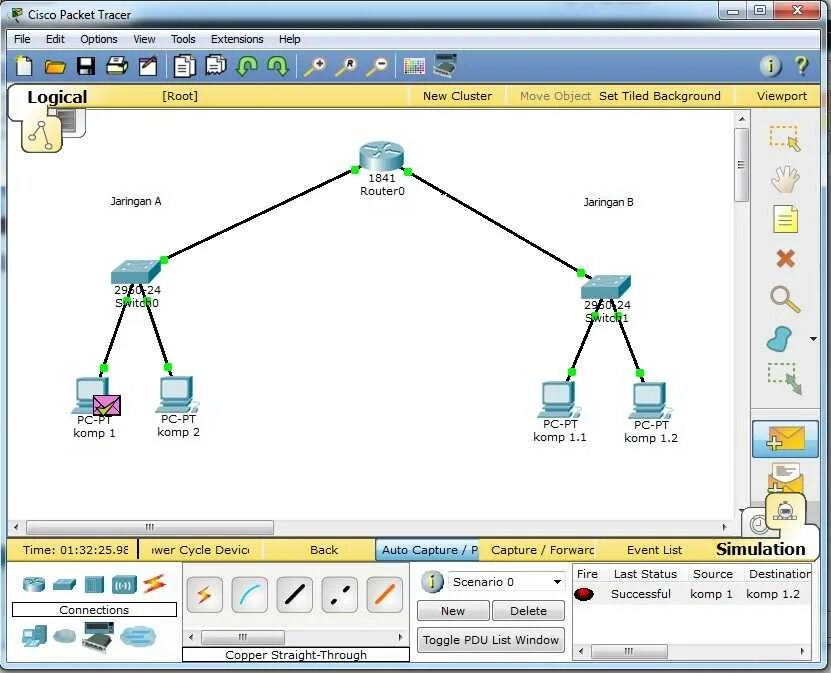Viewport: 831px width, 673px height.
Task: Click the Undo arrow icon
Action: click(x=246, y=66)
